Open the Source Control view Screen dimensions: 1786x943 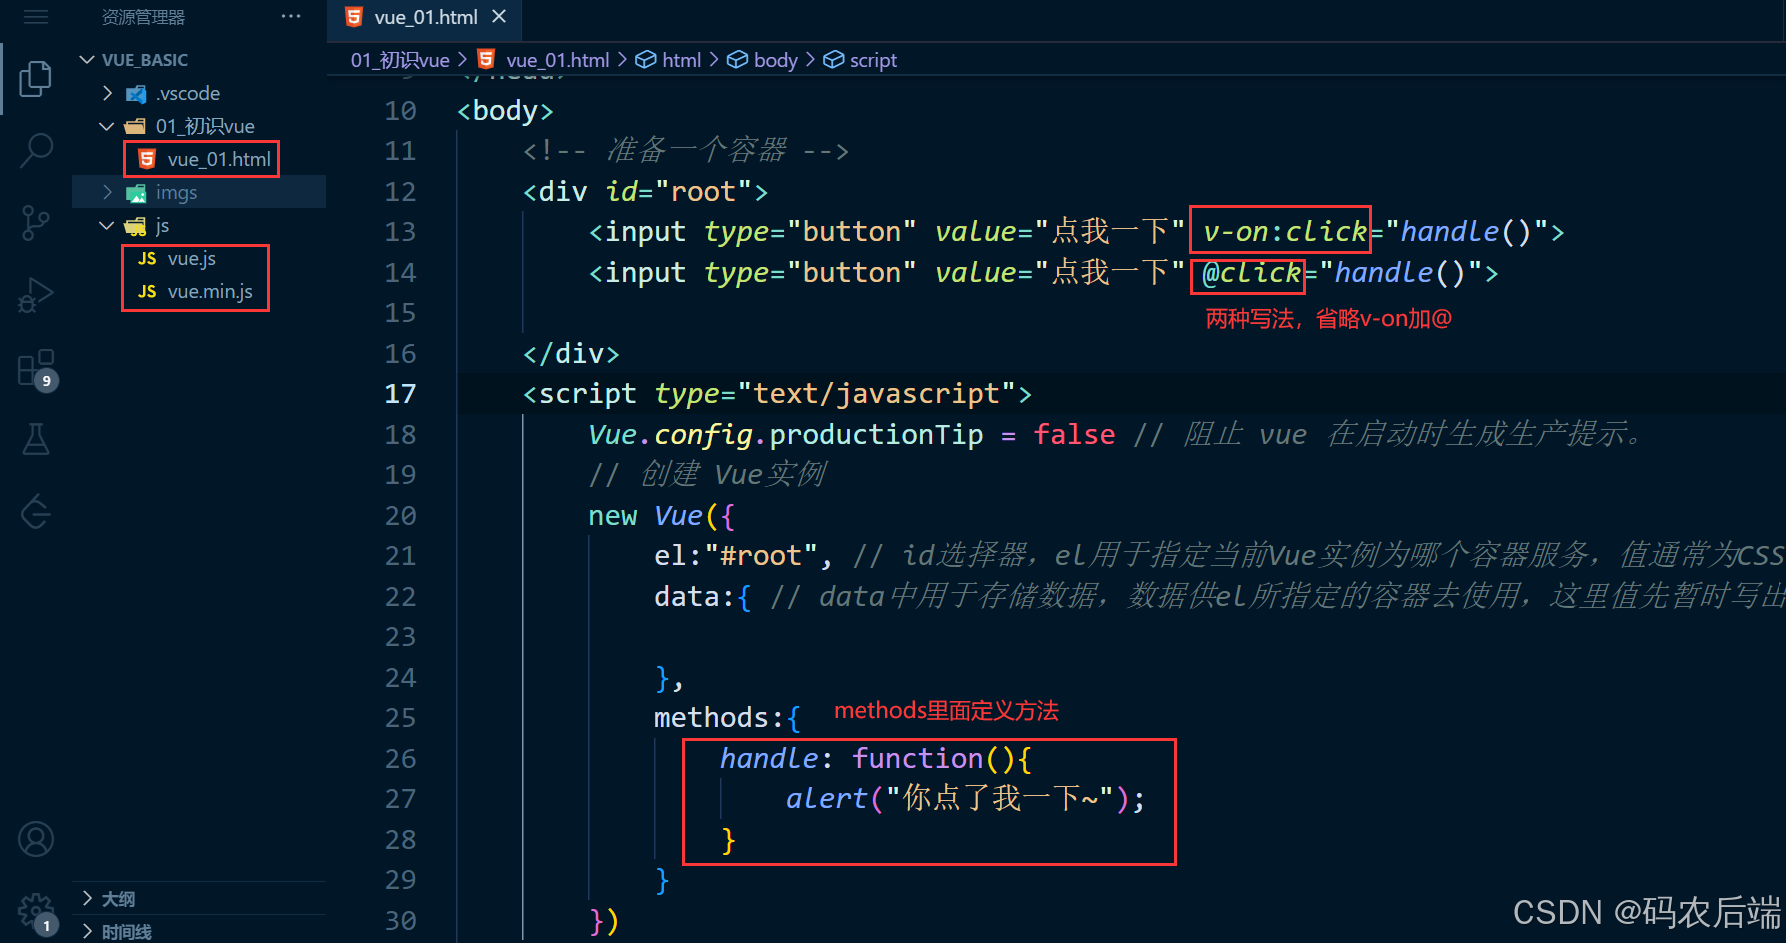click(36, 222)
